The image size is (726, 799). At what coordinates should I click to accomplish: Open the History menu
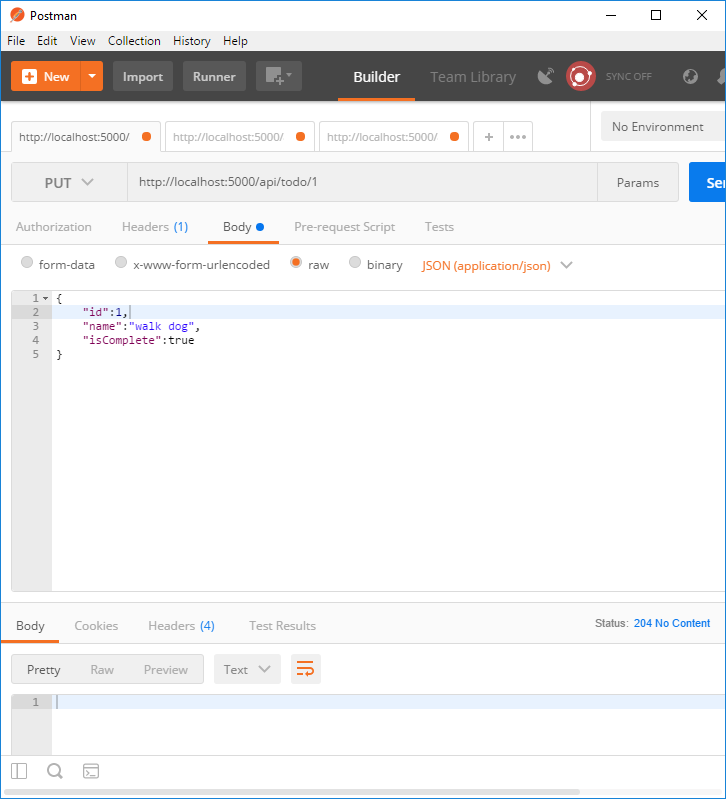click(x=192, y=41)
